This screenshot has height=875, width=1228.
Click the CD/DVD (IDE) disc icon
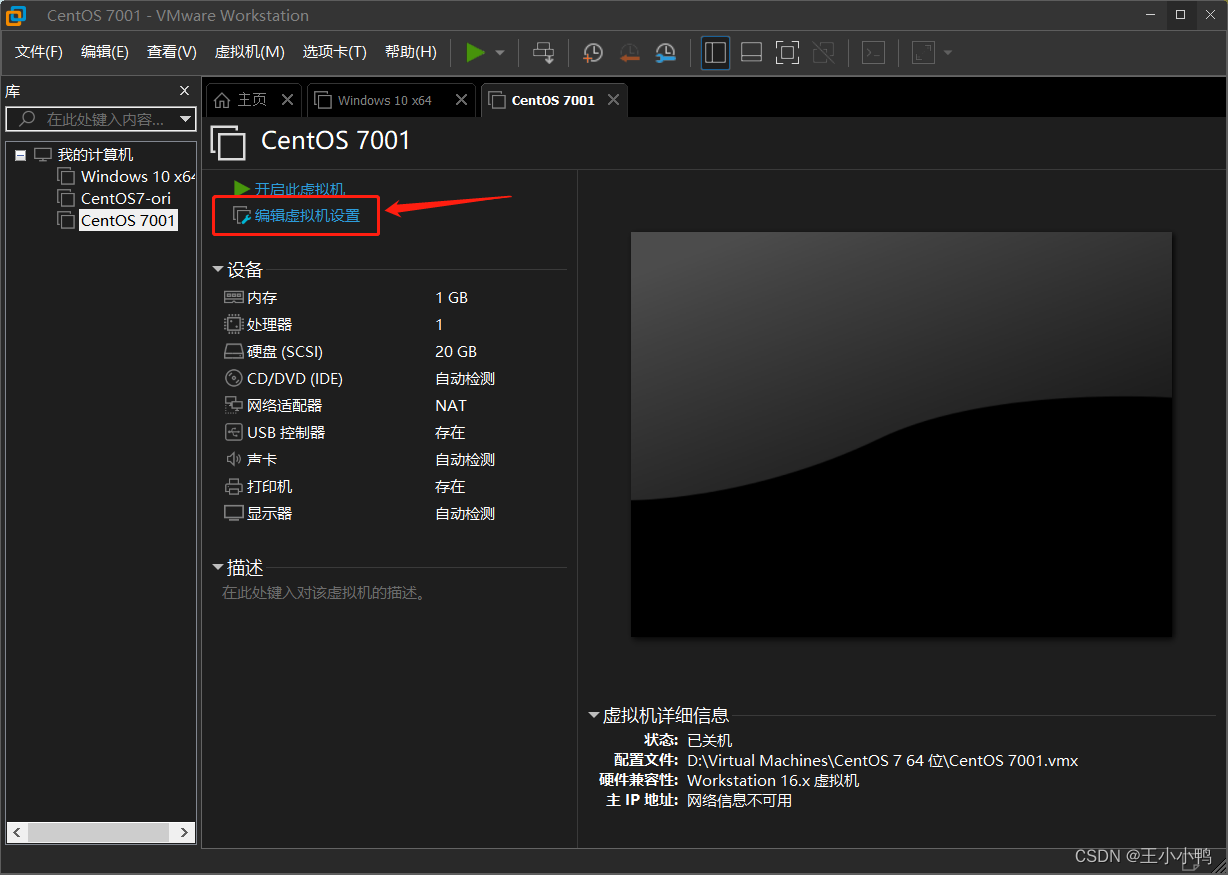(233, 379)
